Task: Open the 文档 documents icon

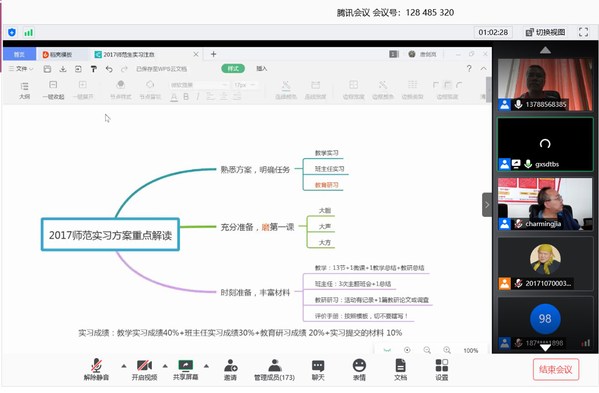Action: point(400,369)
